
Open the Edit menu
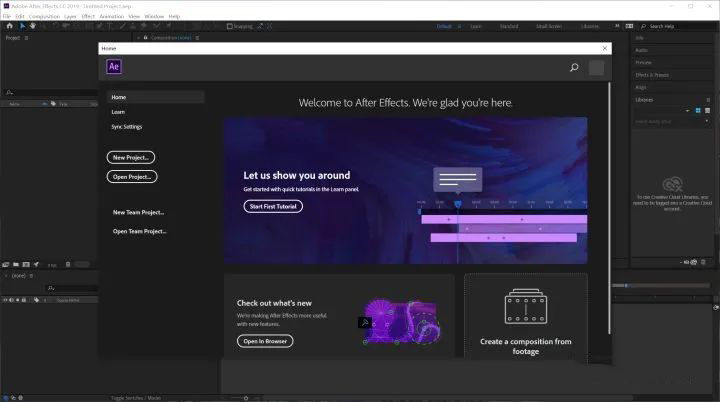20,16
